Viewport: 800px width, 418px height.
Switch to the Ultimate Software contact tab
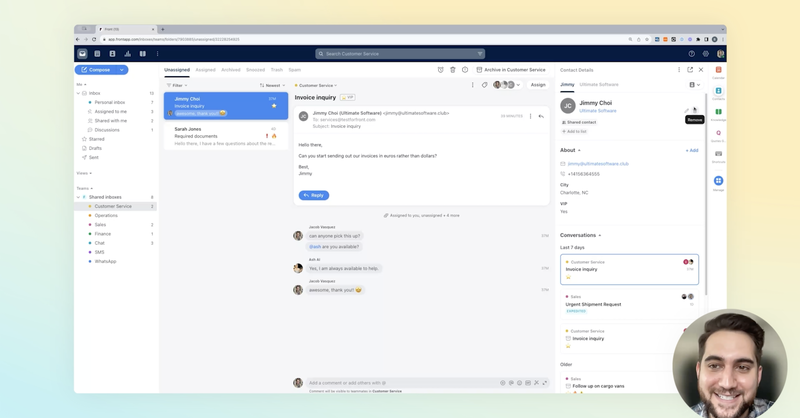[599, 85]
